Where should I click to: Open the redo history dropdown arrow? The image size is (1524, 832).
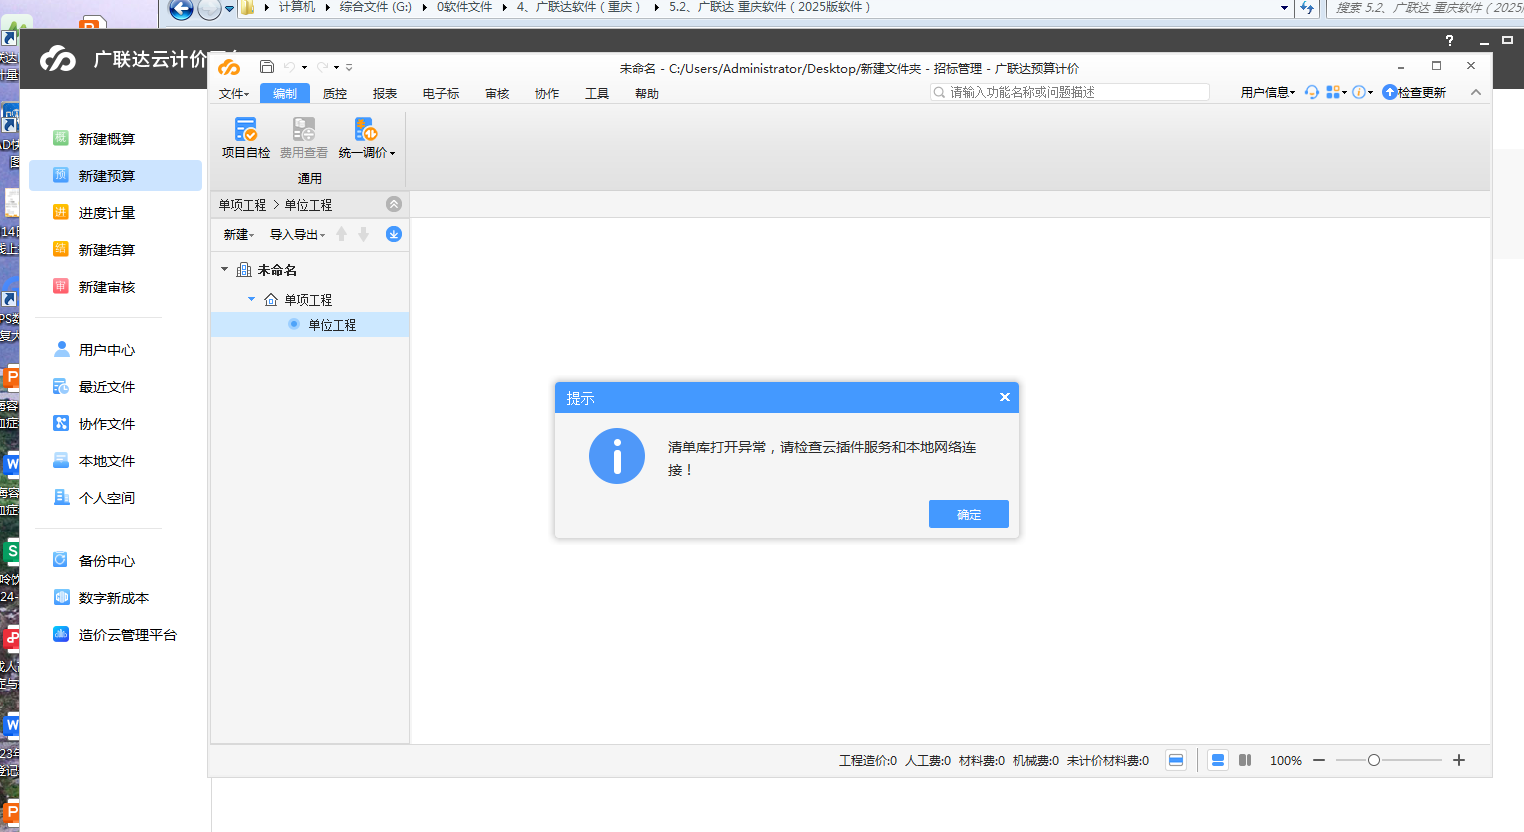click(337, 68)
